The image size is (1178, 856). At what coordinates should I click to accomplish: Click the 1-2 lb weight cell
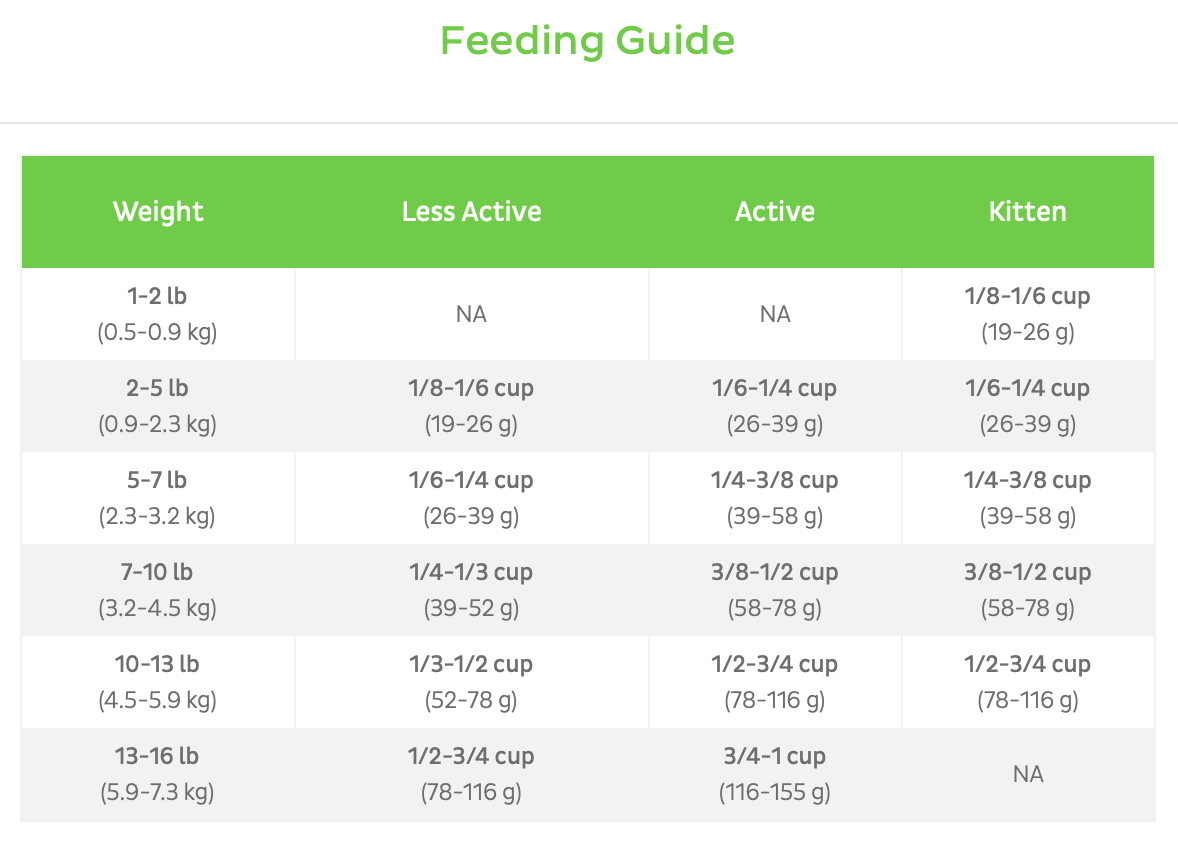(x=158, y=314)
